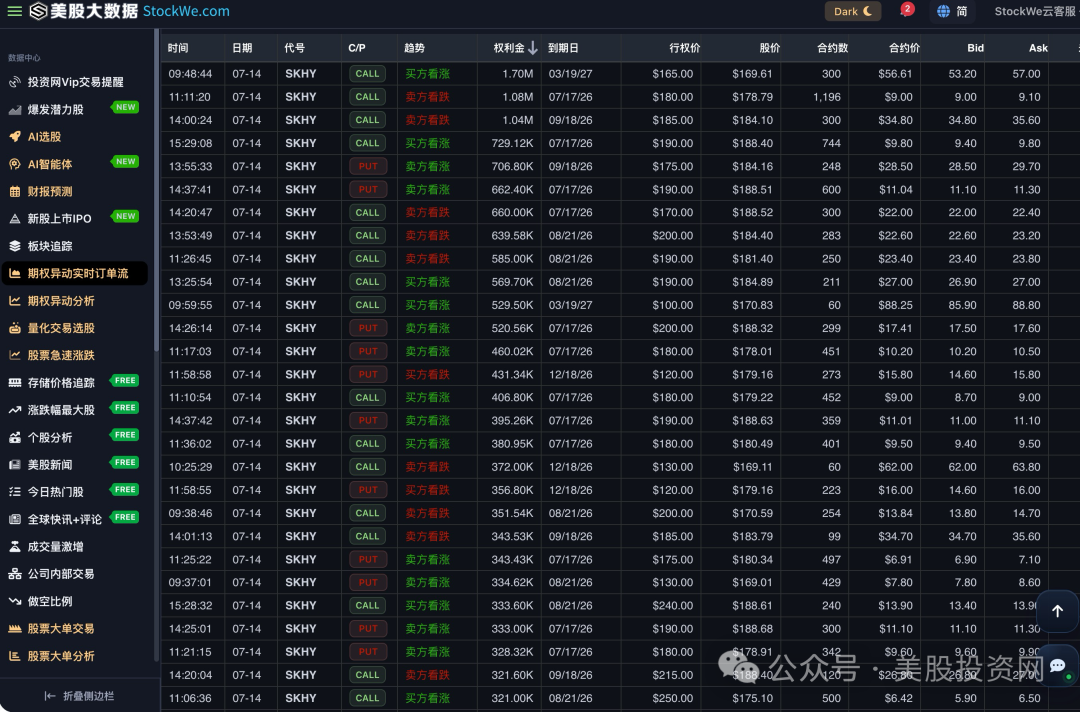
Task: Click the 股票急速涨跌 icon
Action: pos(14,355)
